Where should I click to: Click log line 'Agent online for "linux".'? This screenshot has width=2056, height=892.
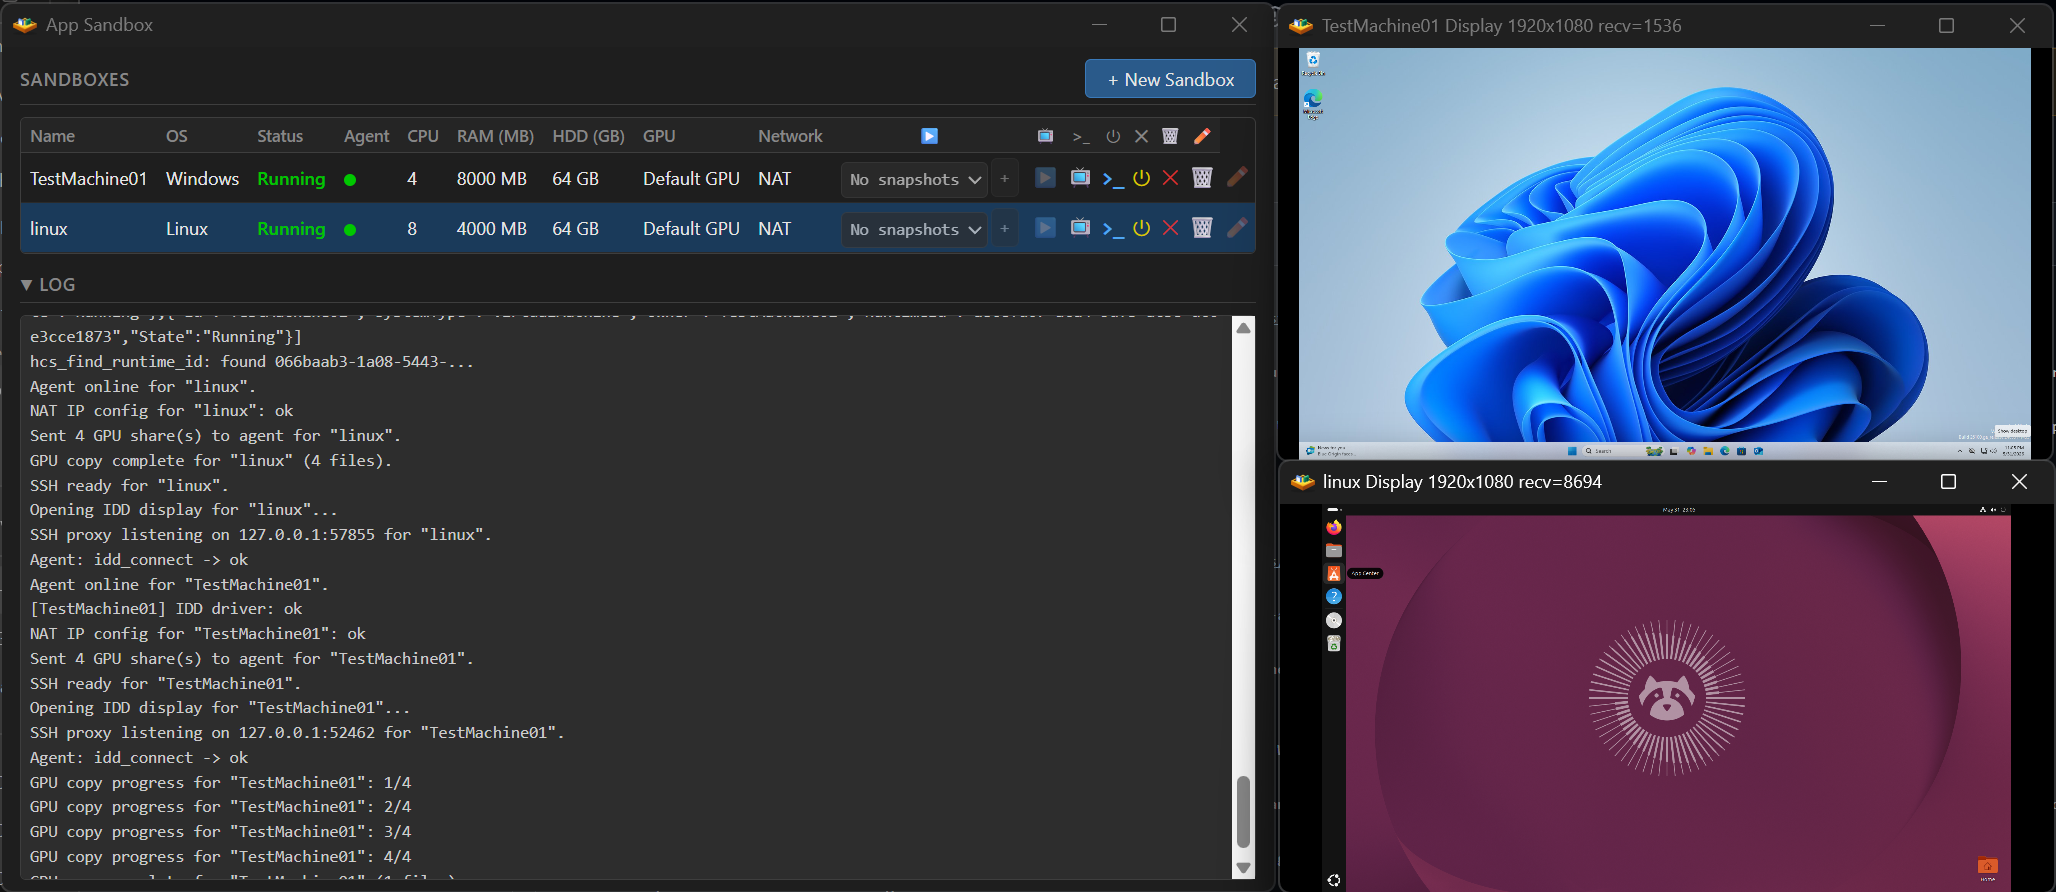pyautogui.click(x=143, y=386)
